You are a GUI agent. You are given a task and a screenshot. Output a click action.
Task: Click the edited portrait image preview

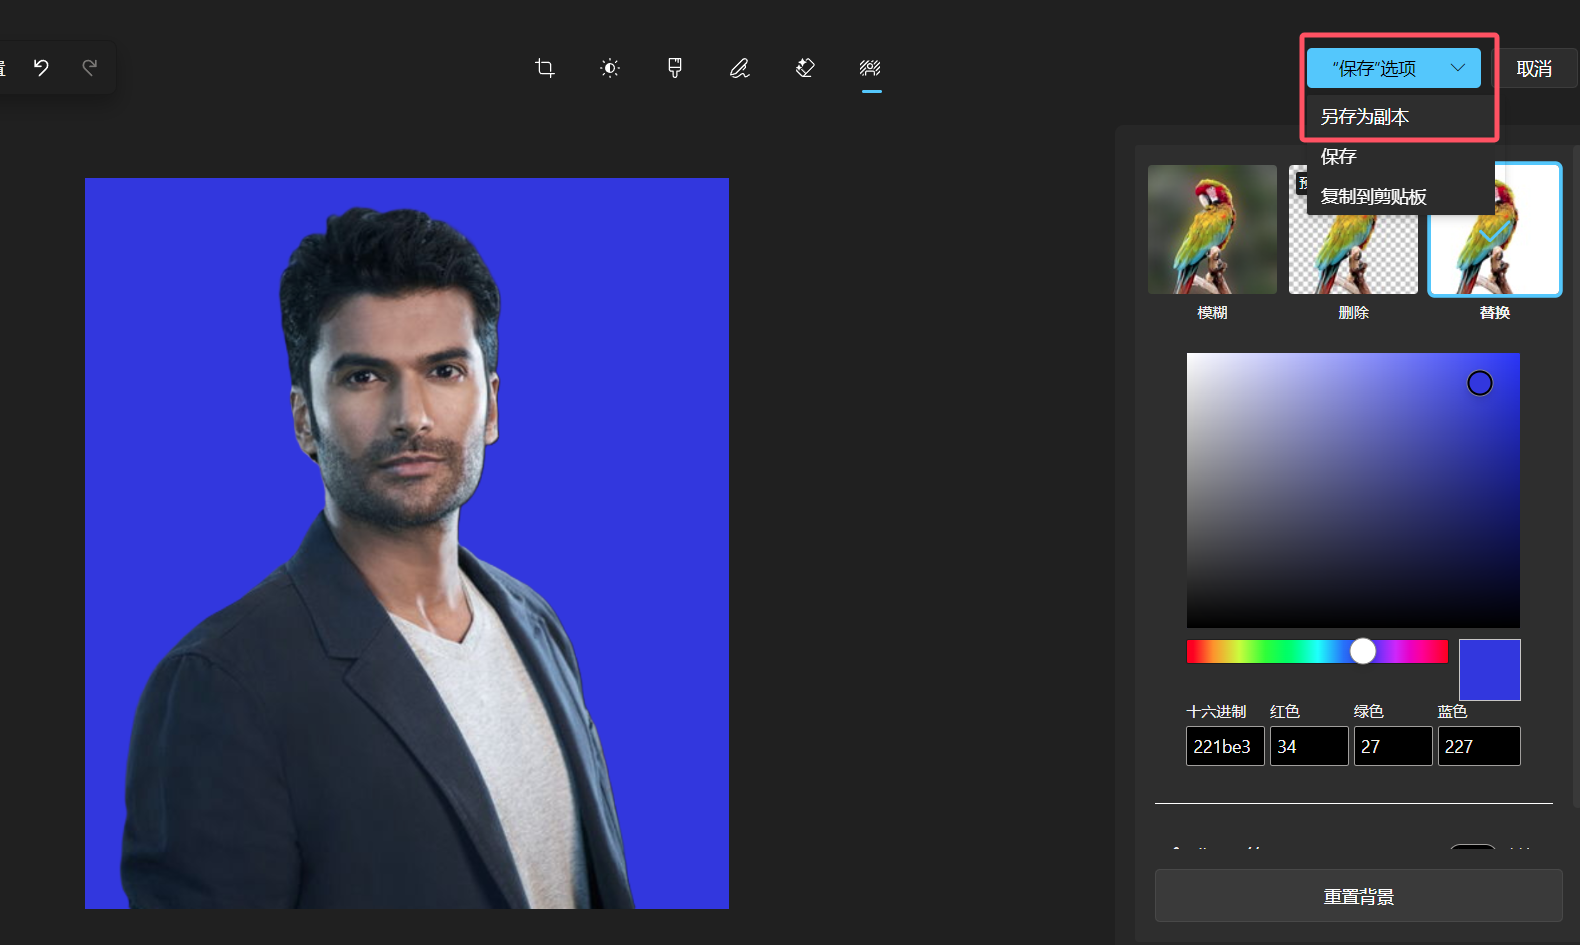point(407,543)
